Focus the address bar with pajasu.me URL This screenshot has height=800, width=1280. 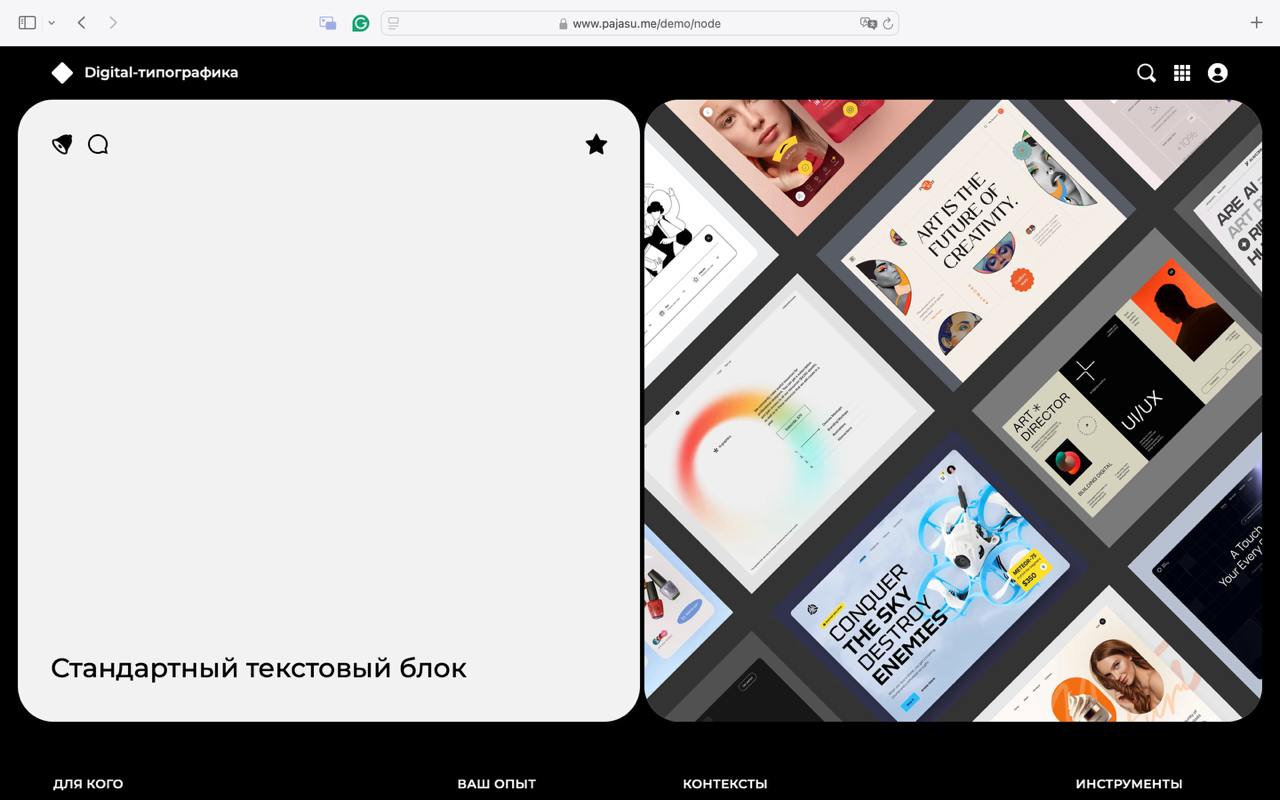coord(640,23)
